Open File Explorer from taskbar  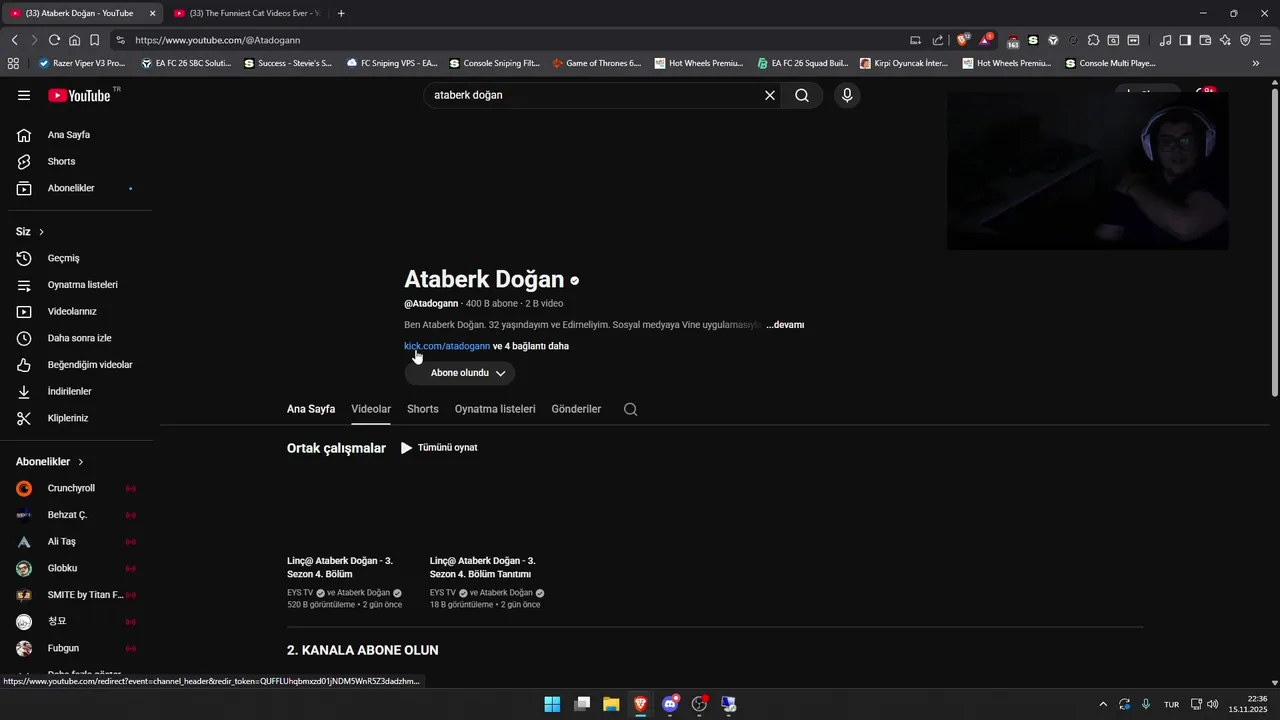611,704
